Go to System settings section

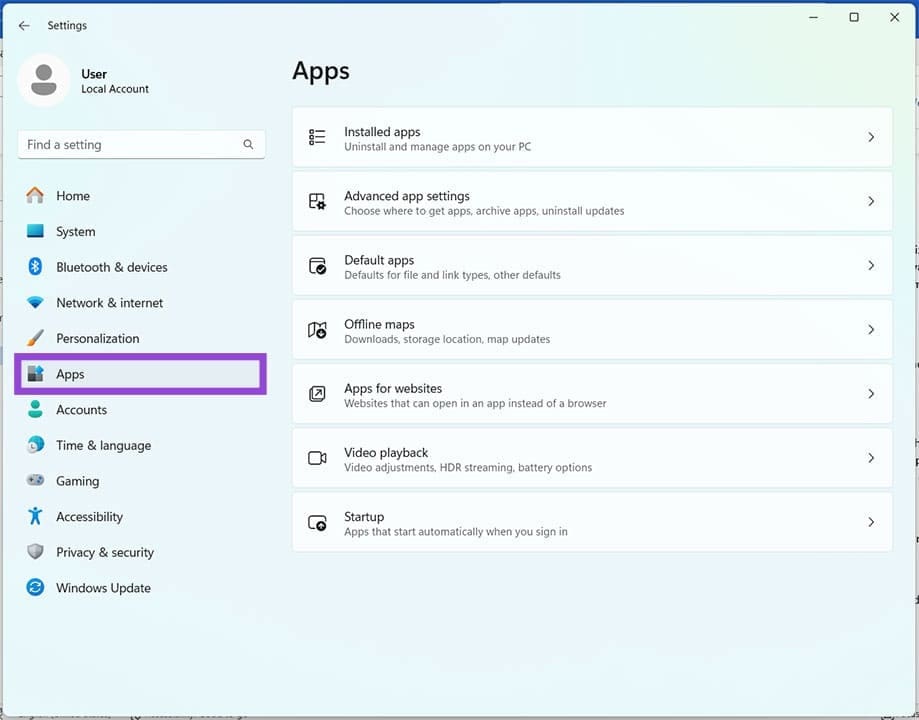(76, 232)
